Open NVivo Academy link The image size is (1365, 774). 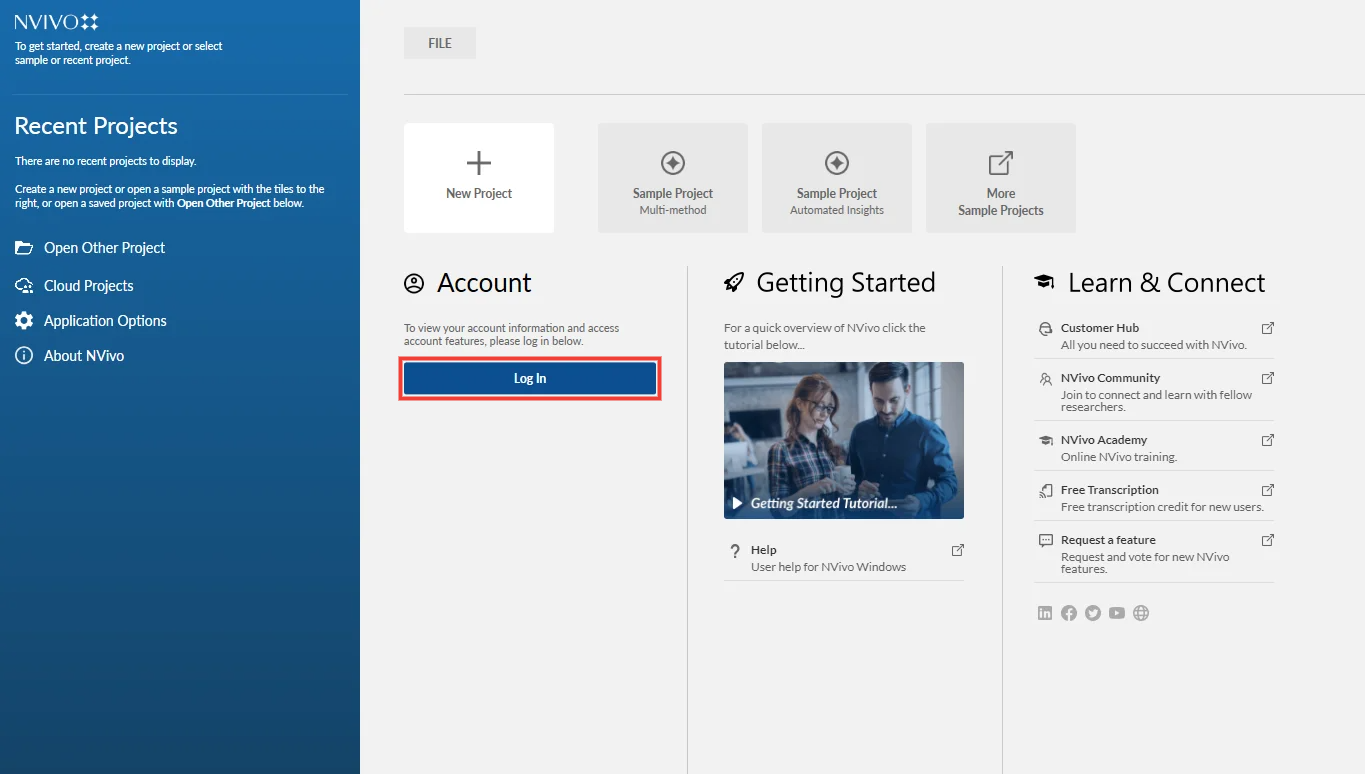[x=1154, y=448]
